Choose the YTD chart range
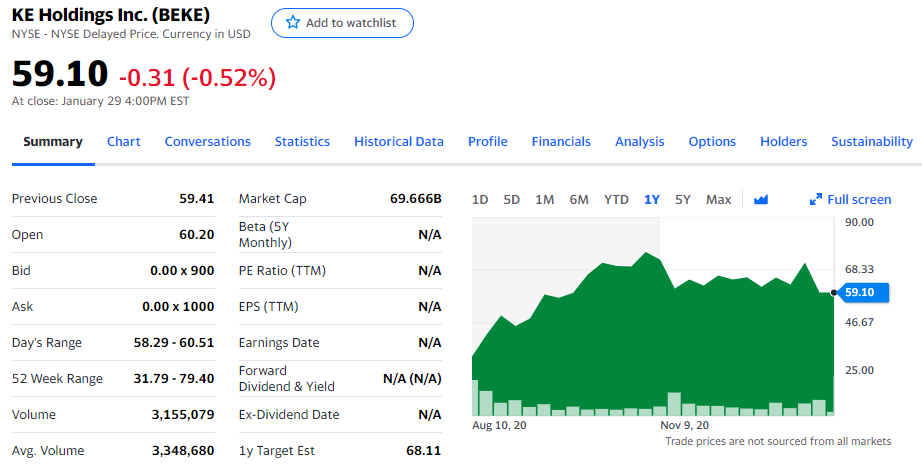Screen dimensions: 922x475 pyautogui.click(x=616, y=200)
